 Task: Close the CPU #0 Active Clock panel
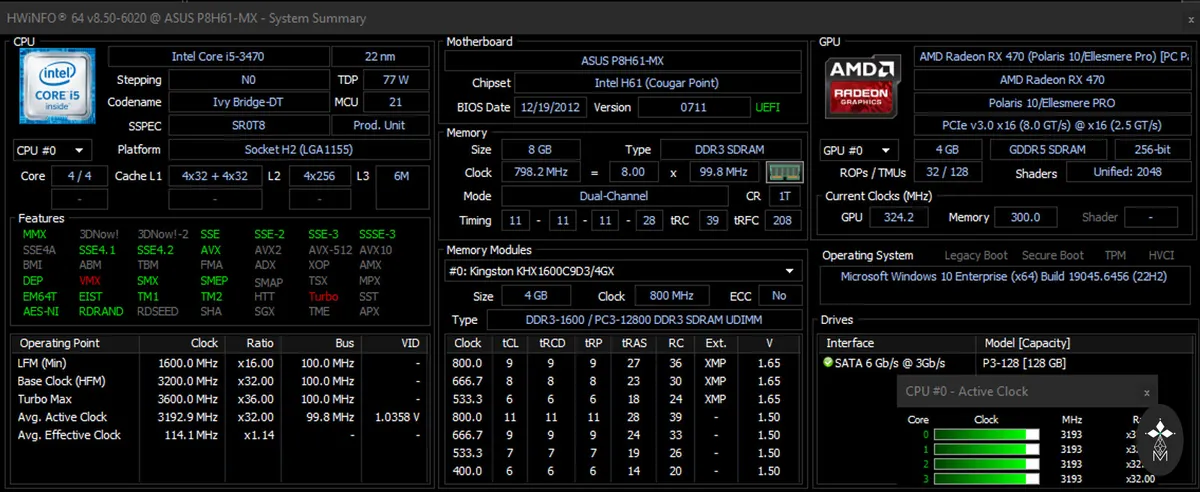pos(1147,393)
